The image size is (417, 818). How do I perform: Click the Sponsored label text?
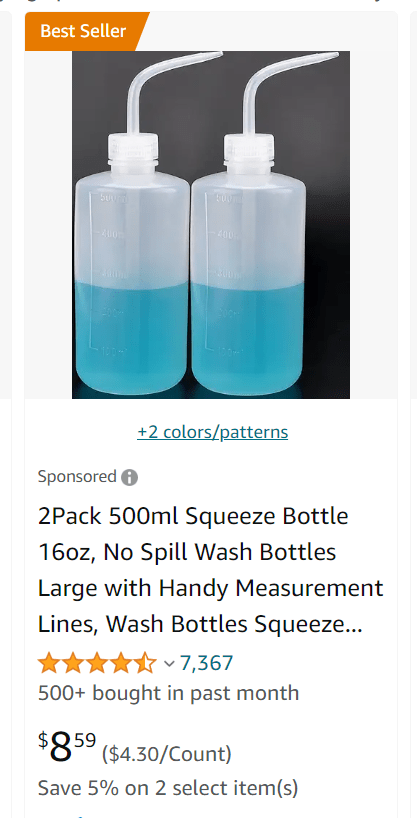coord(77,477)
